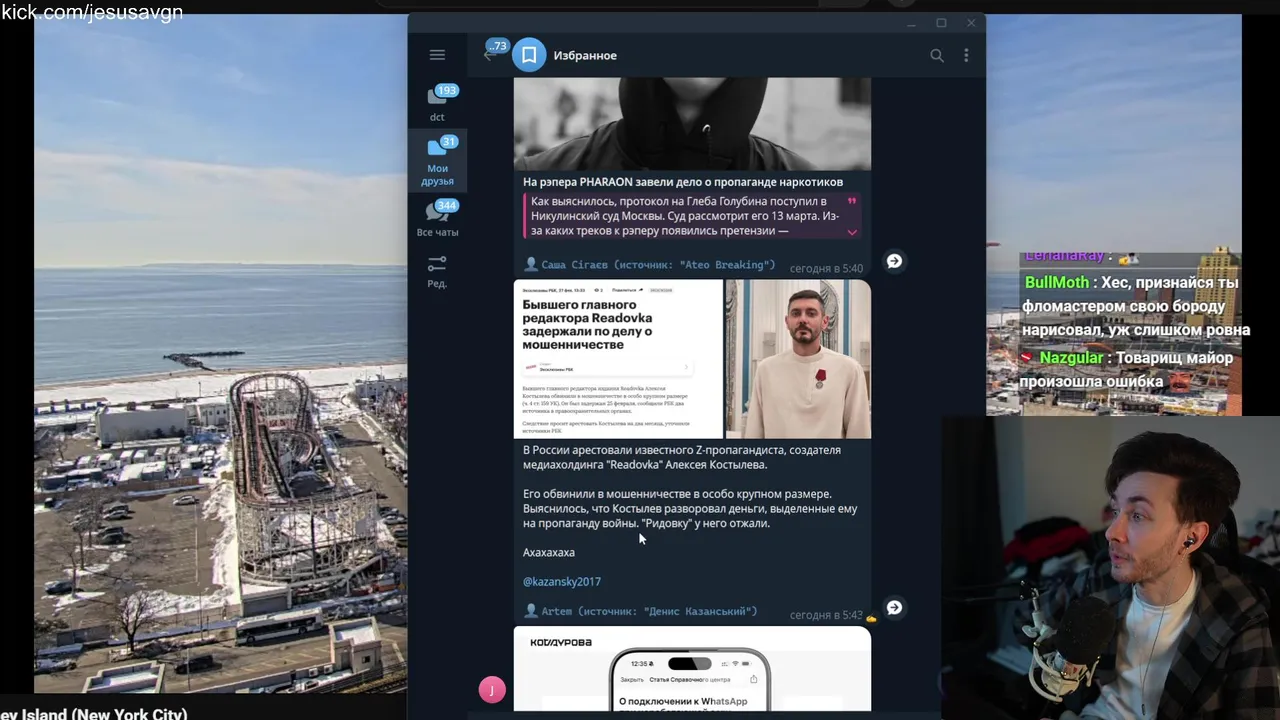This screenshot has height=720, width=1280.
Task: Click the Избранное chat title
Action: click(585, 55)
